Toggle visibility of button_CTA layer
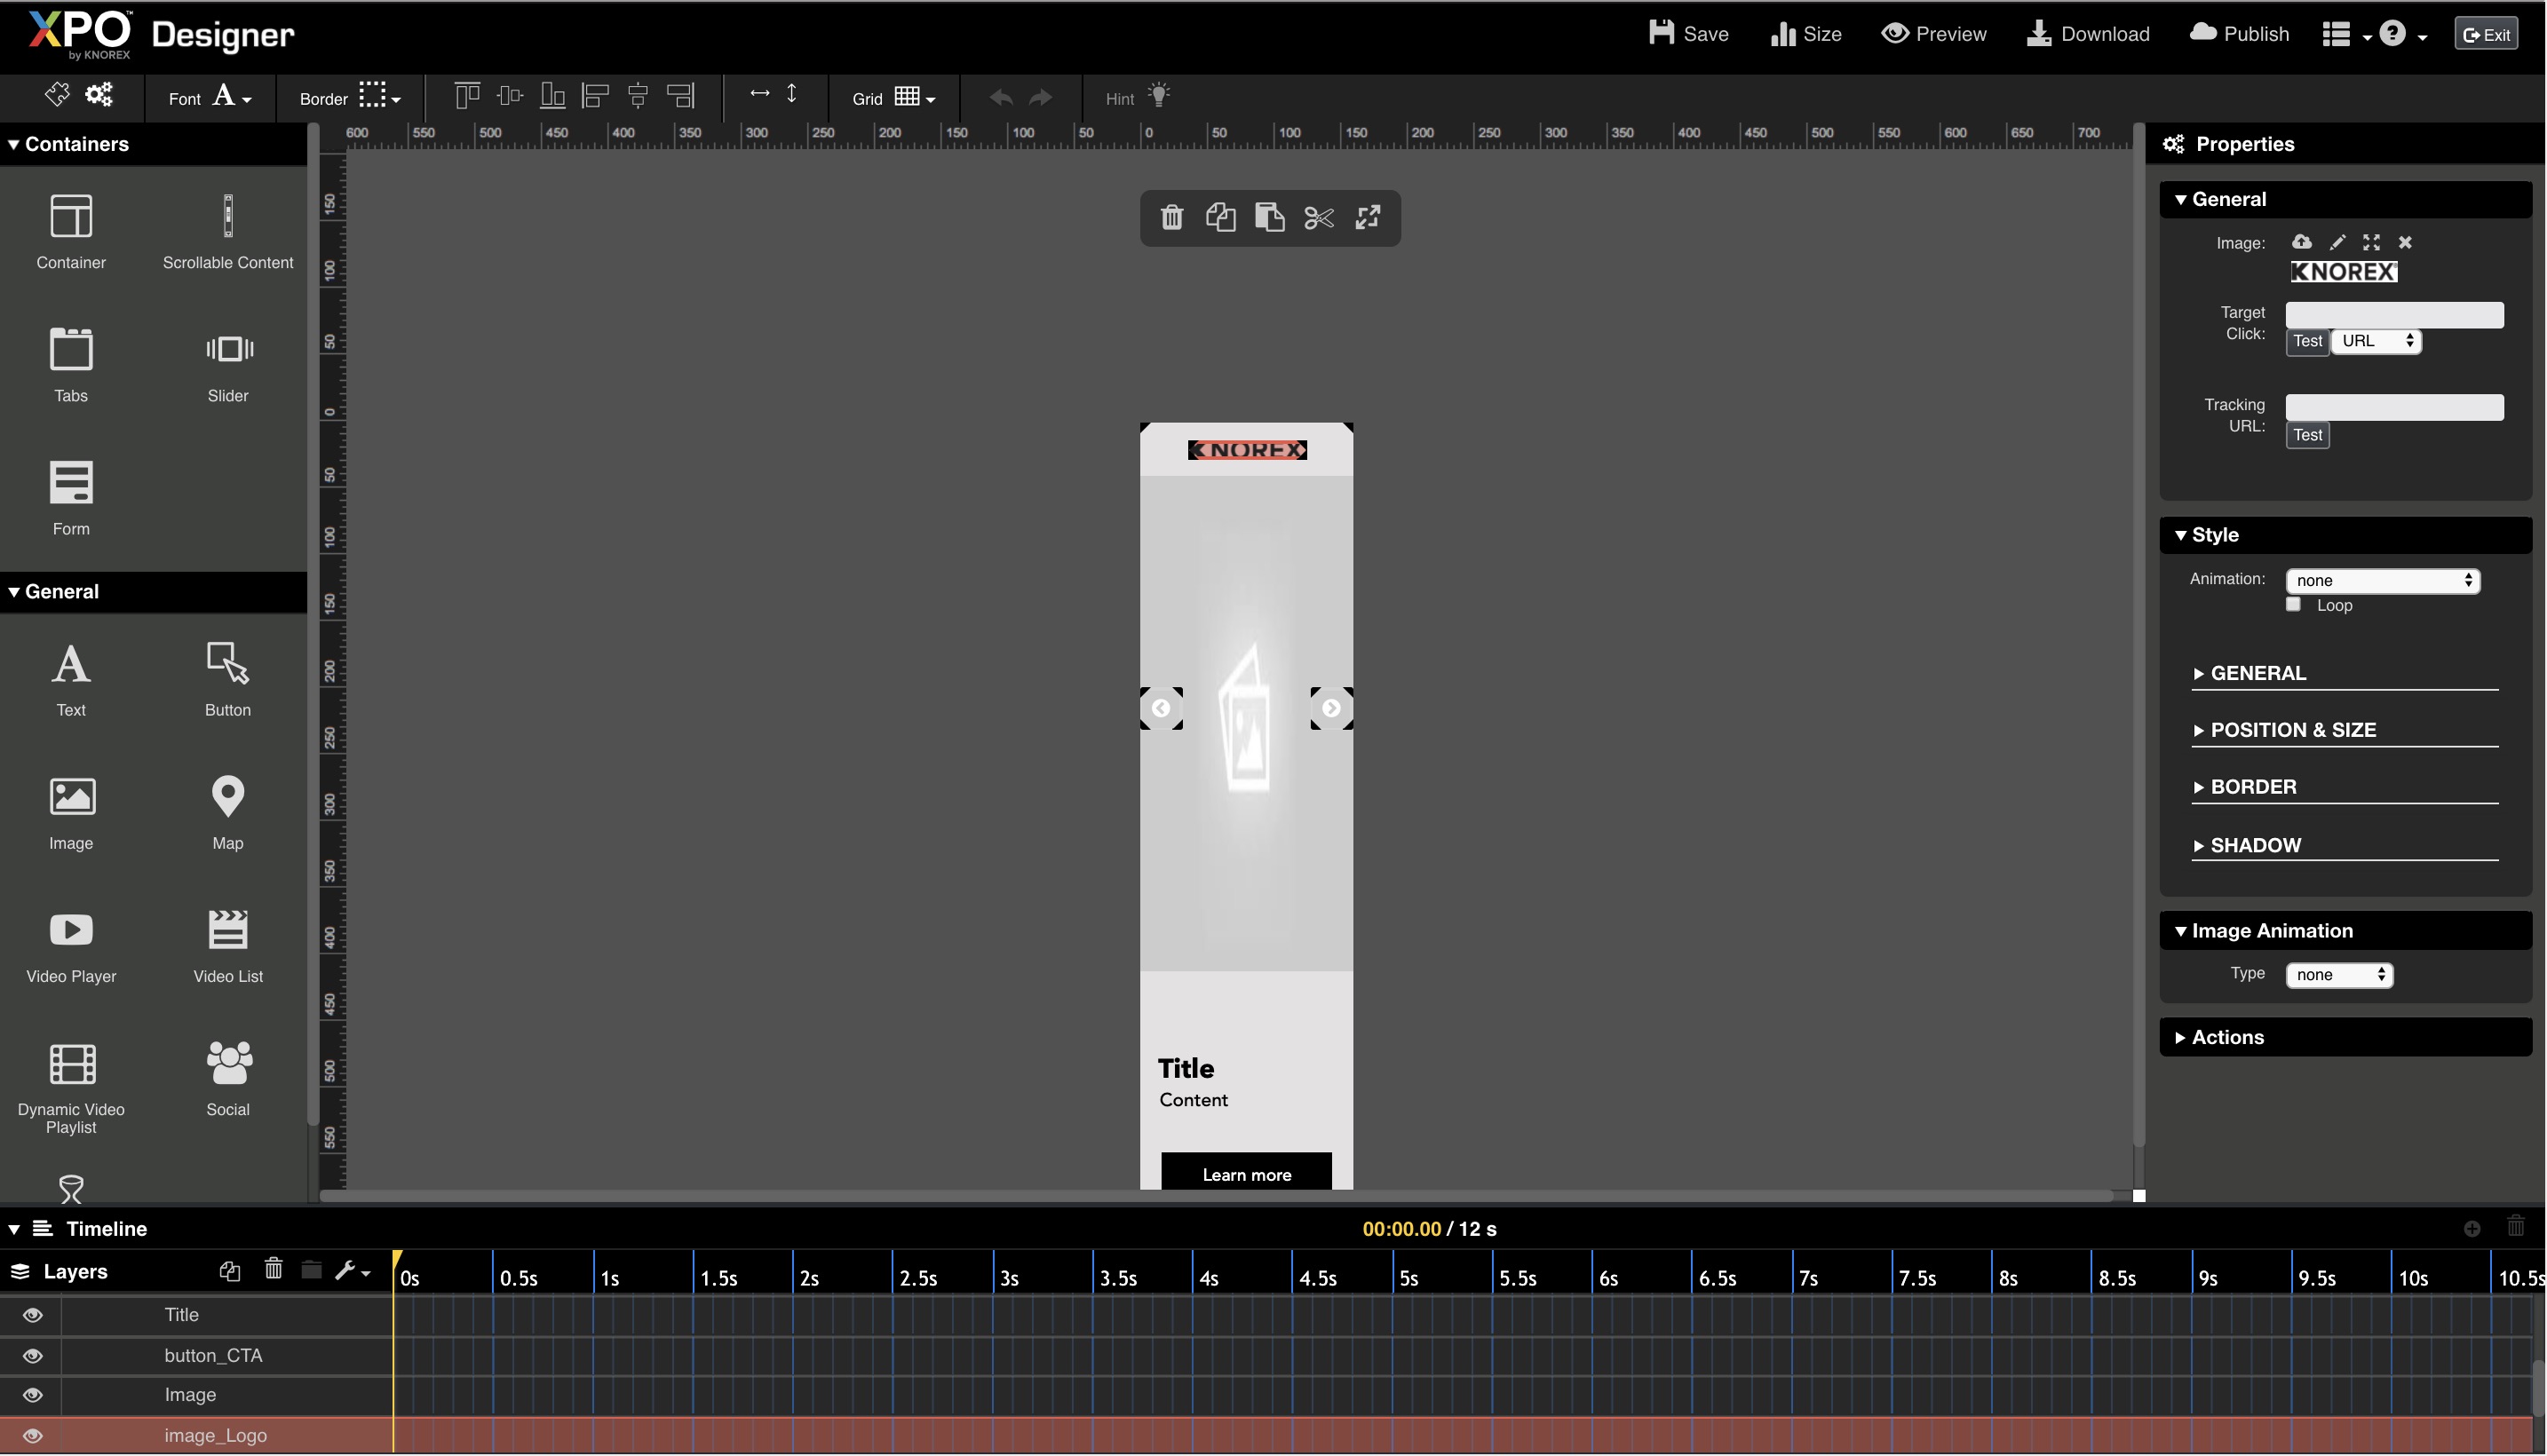This screenshot has height=1456, width=2547. (x=32, y=1356)
